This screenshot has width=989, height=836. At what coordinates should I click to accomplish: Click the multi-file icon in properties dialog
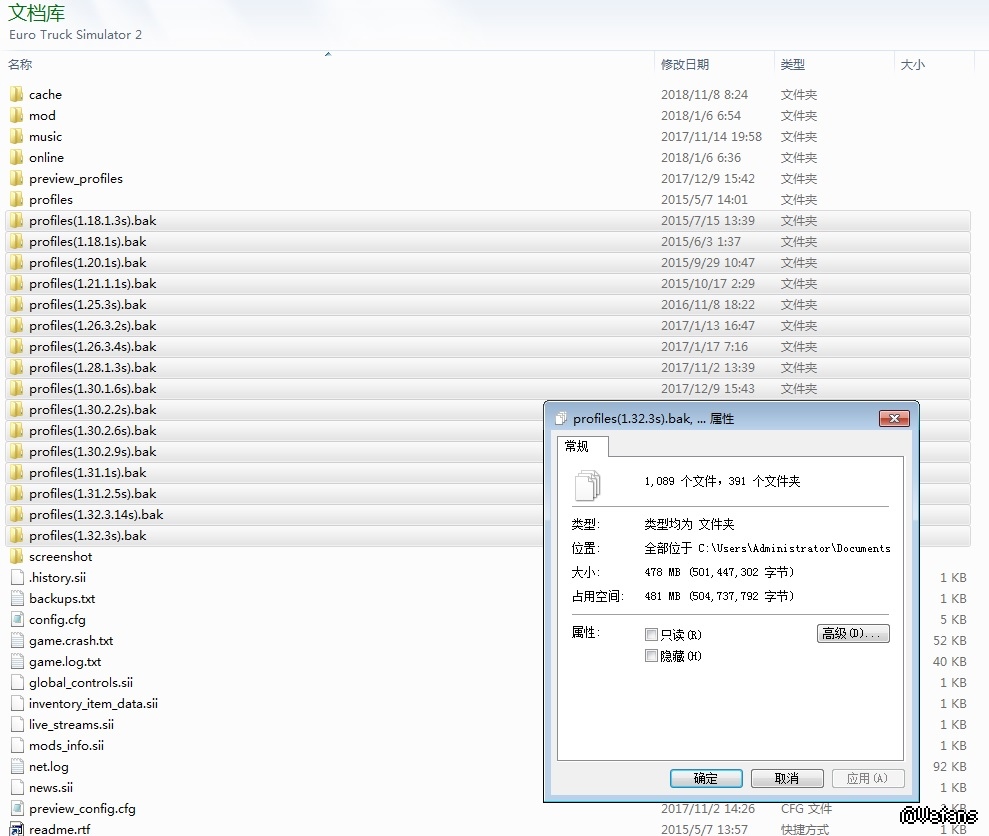pyautogui.click(x=588, y=485)
